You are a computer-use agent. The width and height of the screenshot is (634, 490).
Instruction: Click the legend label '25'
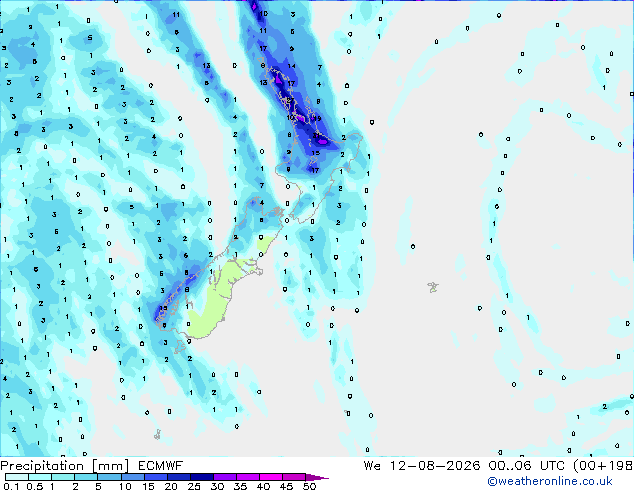tap(194, 486)
